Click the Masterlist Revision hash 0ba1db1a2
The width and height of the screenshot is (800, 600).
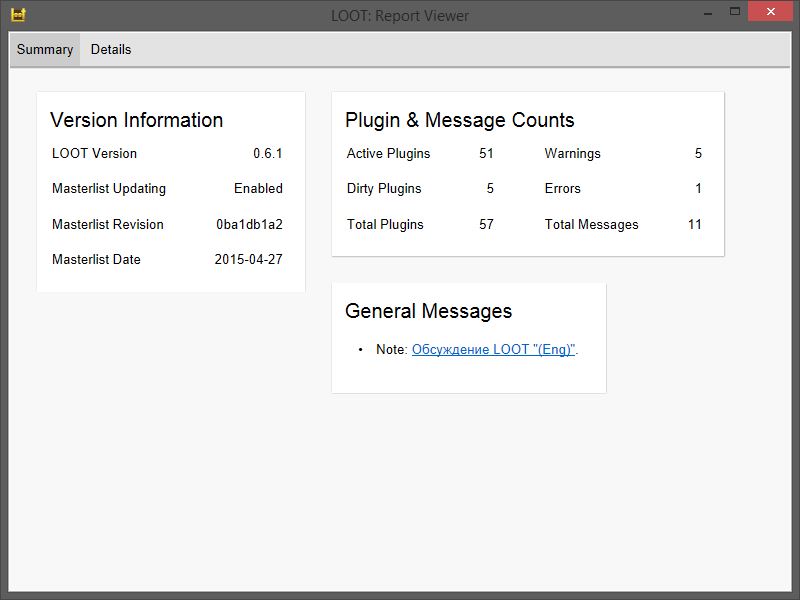tap(249, 225)
